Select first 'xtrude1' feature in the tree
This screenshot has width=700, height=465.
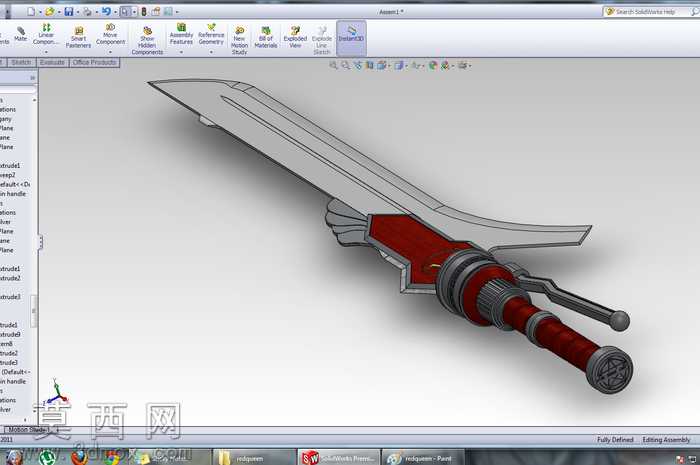coord(10,166)
